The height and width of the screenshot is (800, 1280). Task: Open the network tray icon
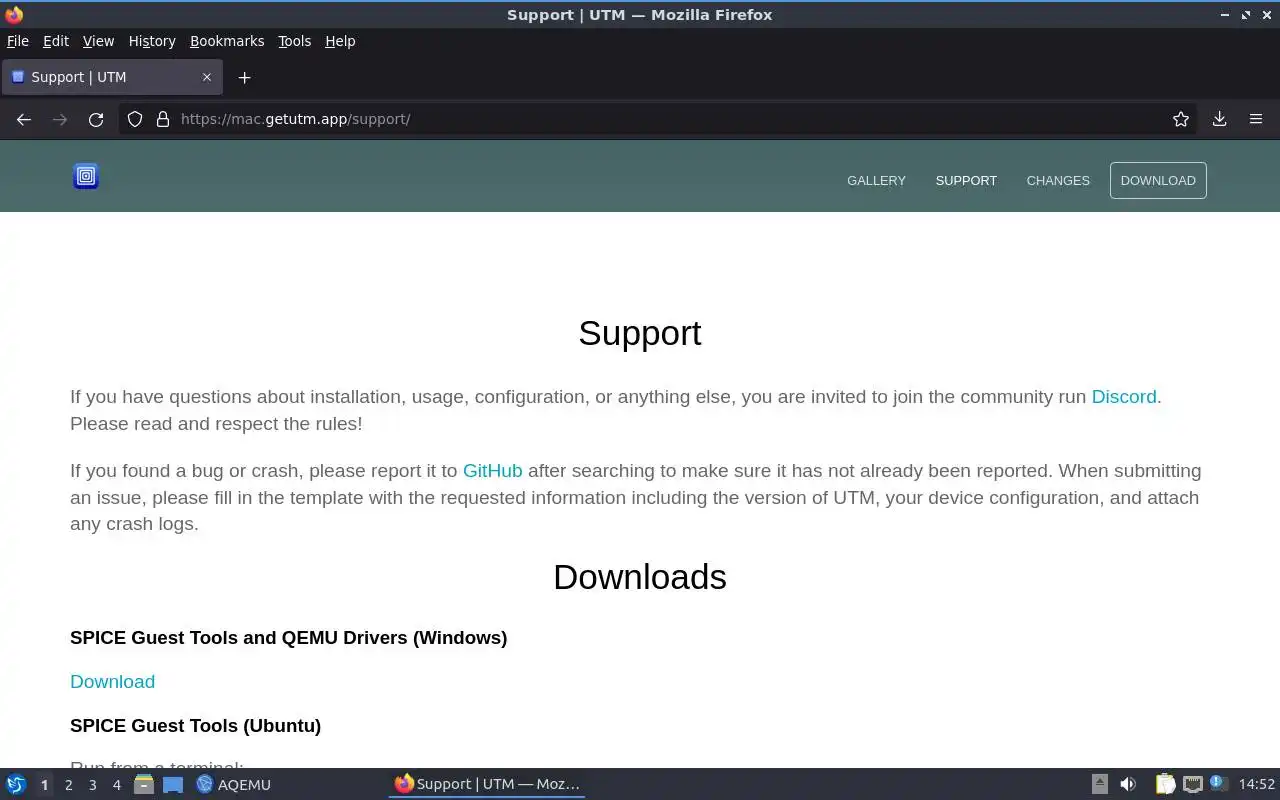[1193, 784]
